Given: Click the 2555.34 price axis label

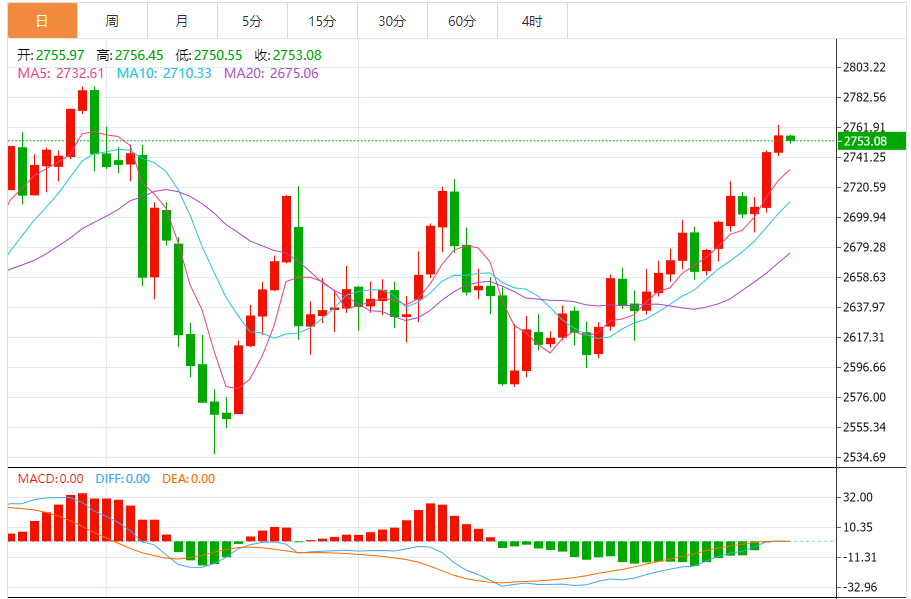Looking at the screenshot, I should (865, 428).
